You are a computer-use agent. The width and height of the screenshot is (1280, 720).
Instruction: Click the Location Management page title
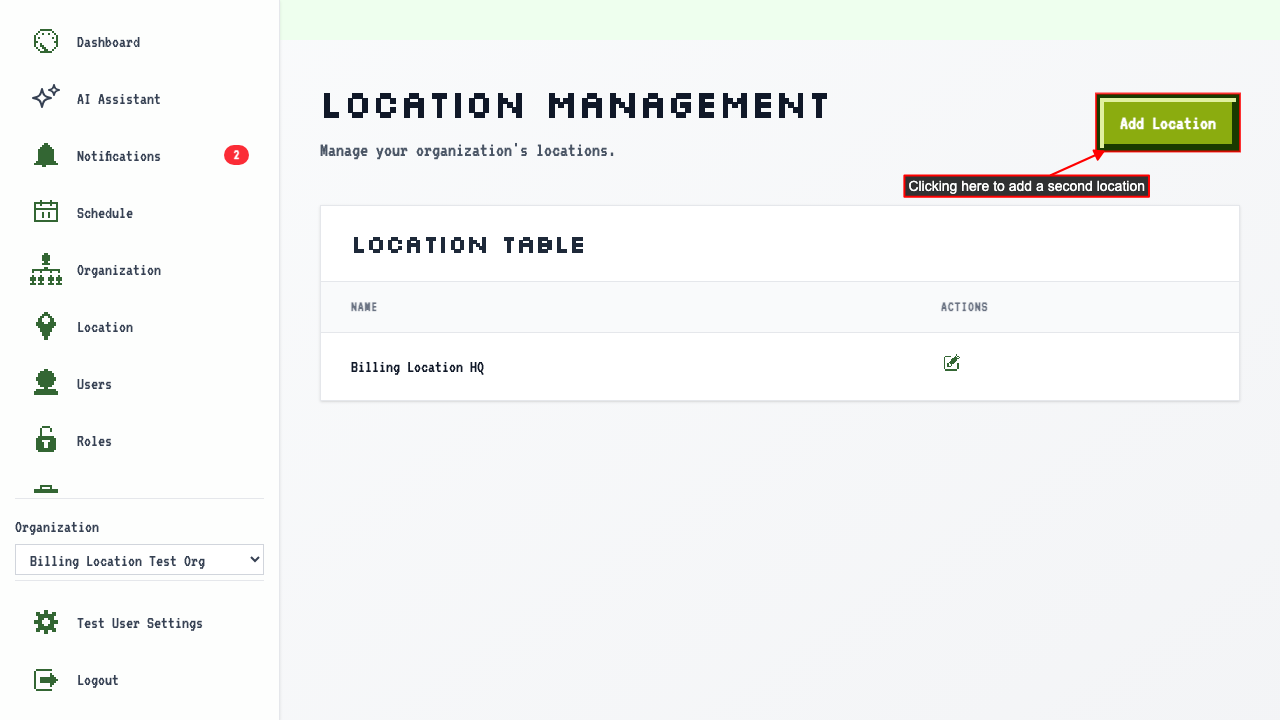[575, 105]
